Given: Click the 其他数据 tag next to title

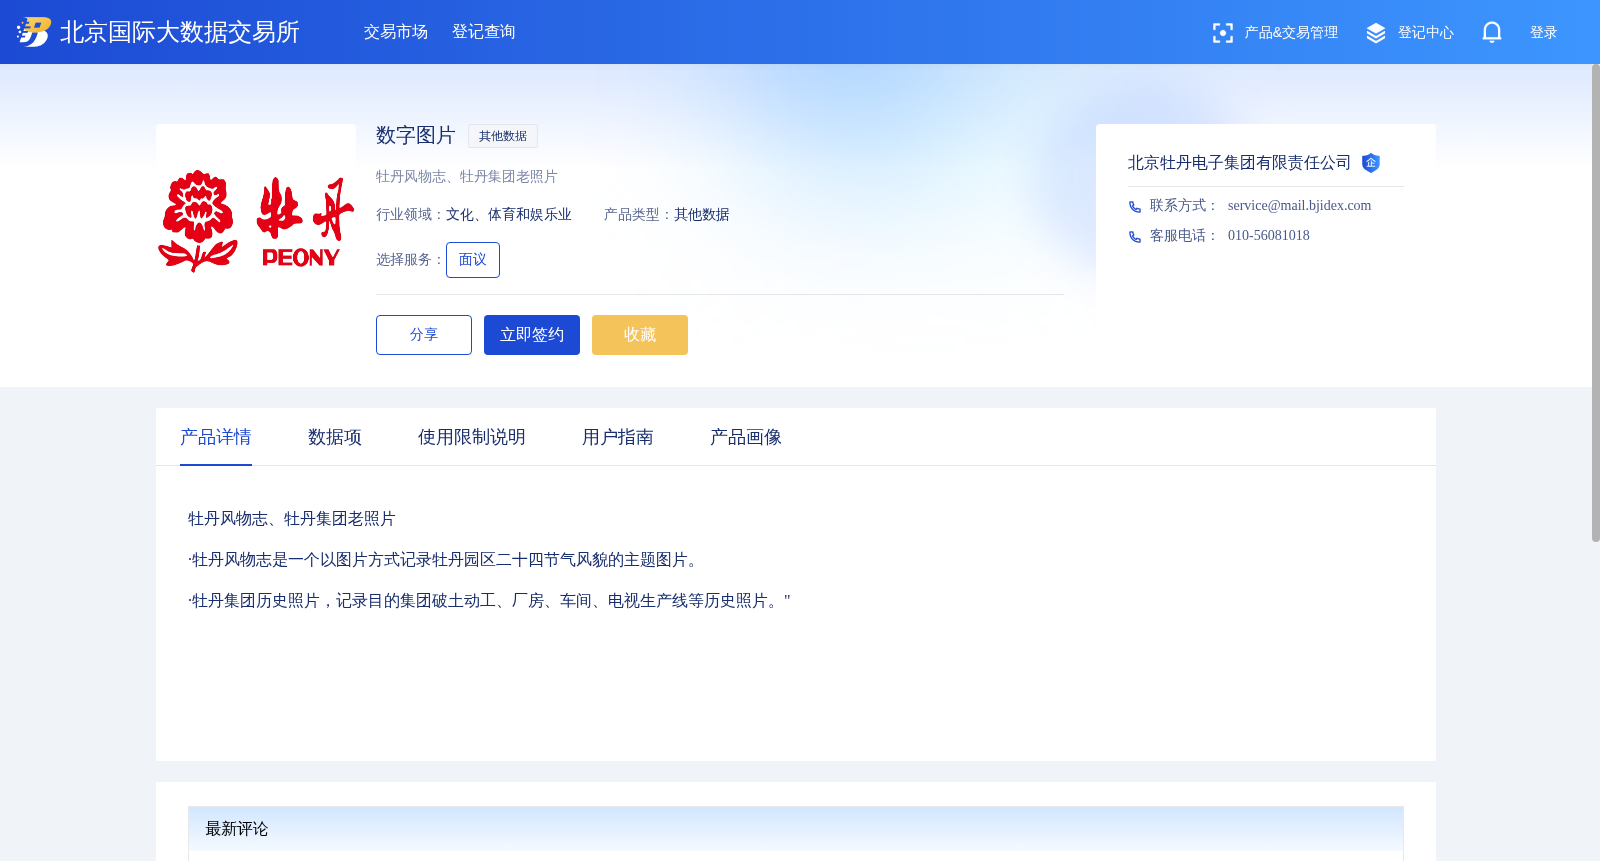Looking at the screenshot, I should pos(503,136).
